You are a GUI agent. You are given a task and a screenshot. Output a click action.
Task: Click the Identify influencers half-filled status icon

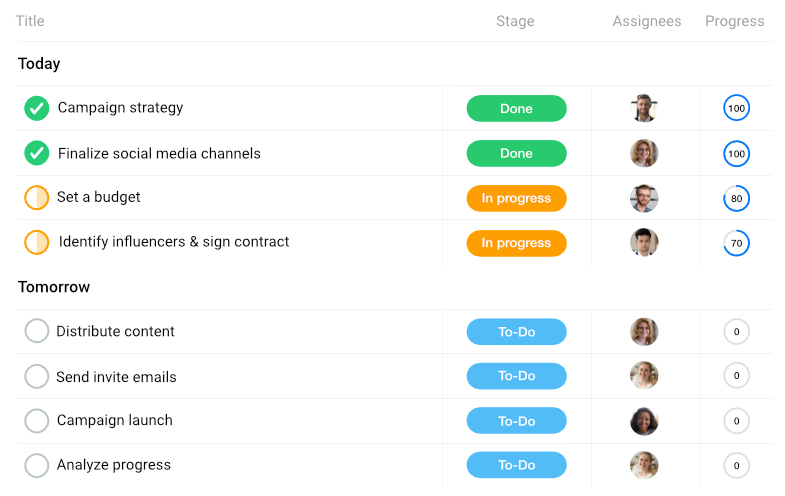tap(37, 242)
